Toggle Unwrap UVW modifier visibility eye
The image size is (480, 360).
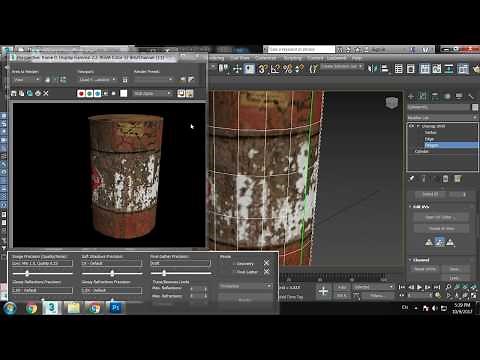(x=411, y=126)
